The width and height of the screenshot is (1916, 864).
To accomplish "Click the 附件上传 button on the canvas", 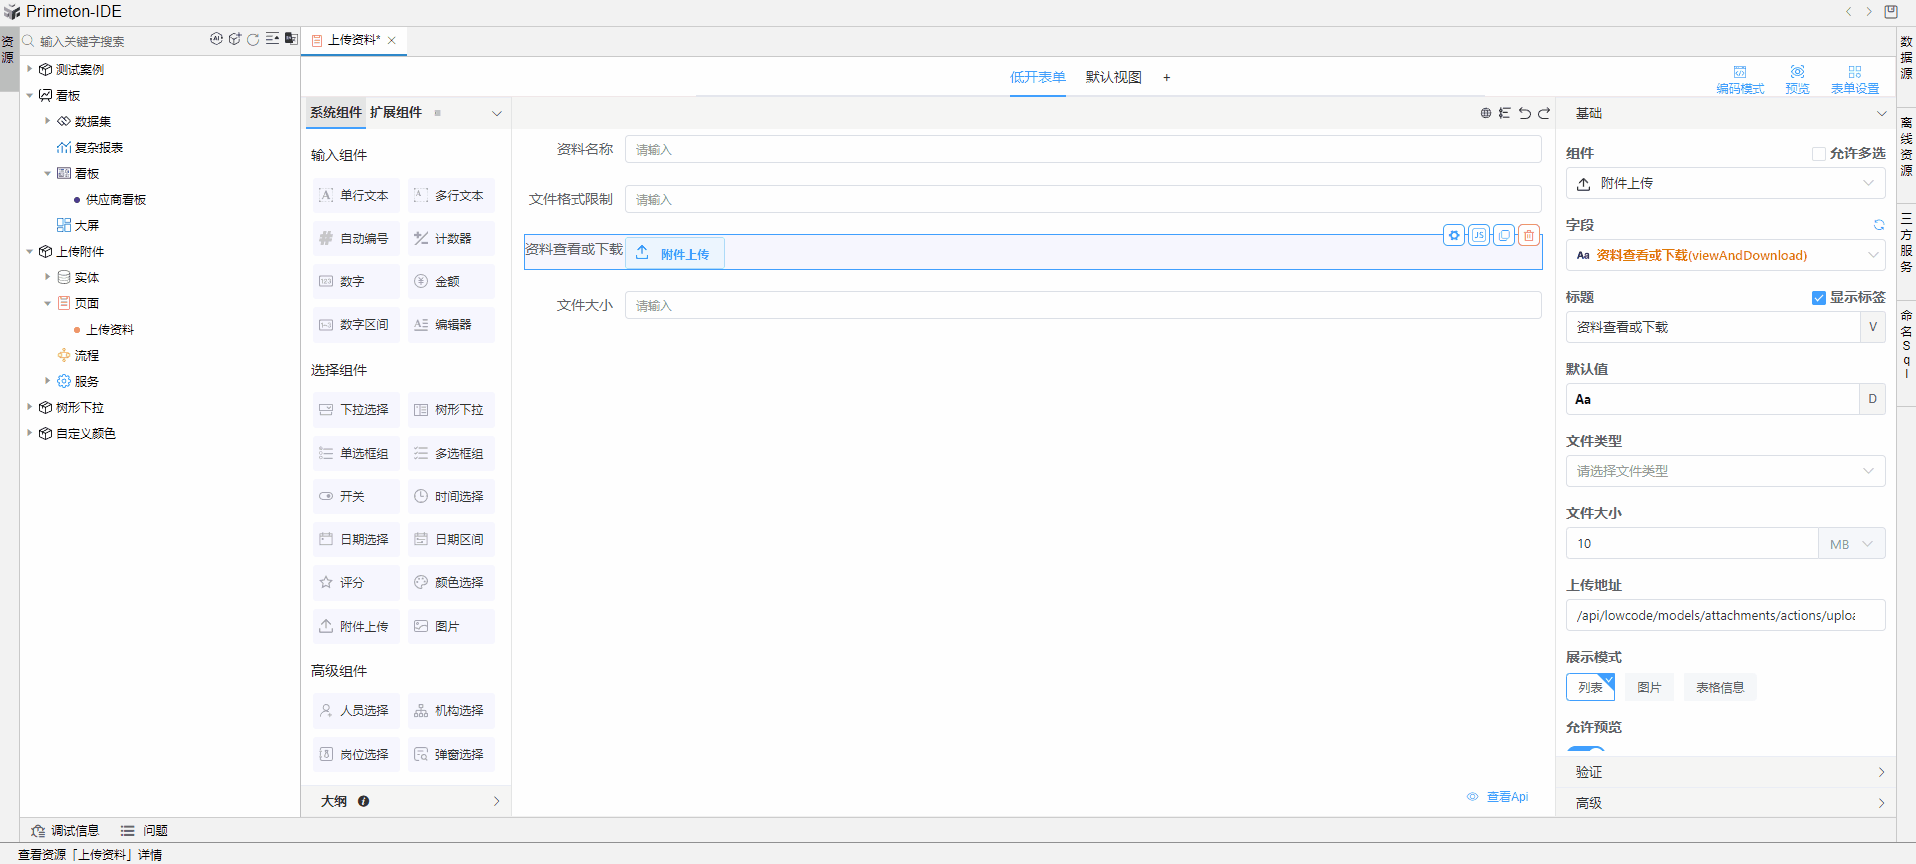I will pyautogui.click(x=675, y=254).
